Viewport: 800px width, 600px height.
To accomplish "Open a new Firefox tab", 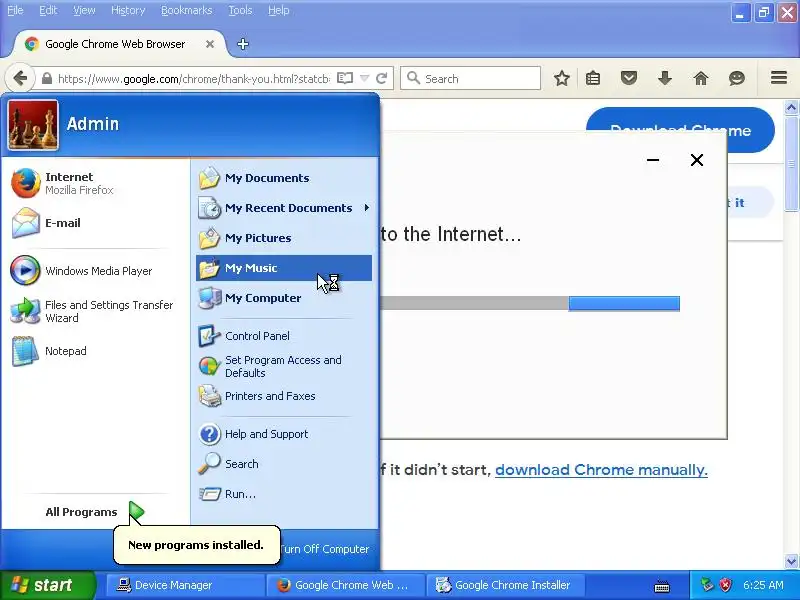I will (x=243, y=44).
